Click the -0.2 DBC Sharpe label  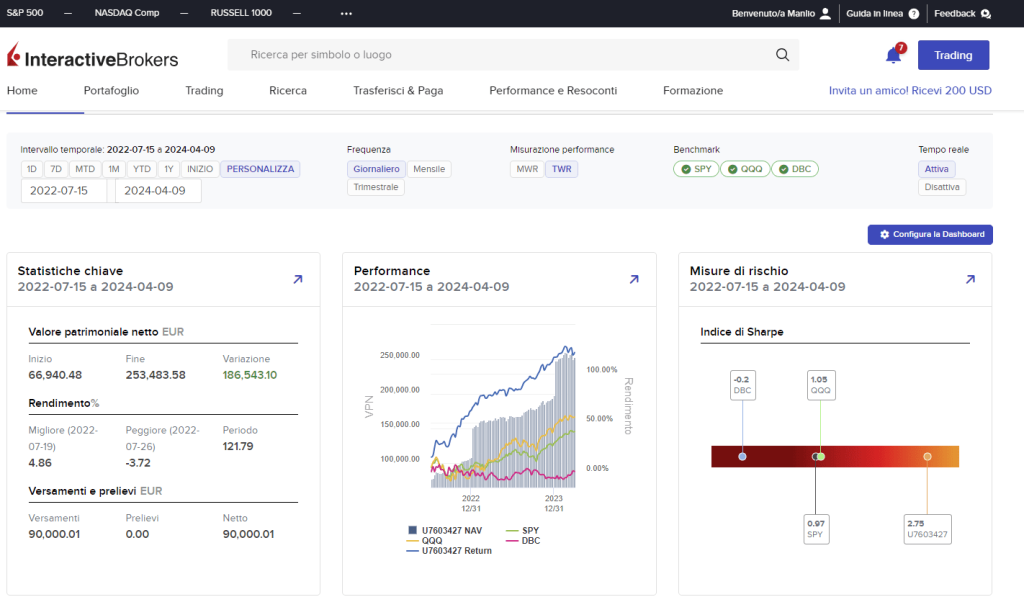[x=743, y=385]
